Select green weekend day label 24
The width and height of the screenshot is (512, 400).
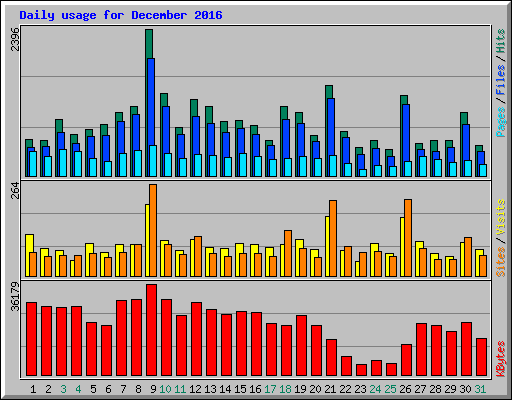click(375, 389)
